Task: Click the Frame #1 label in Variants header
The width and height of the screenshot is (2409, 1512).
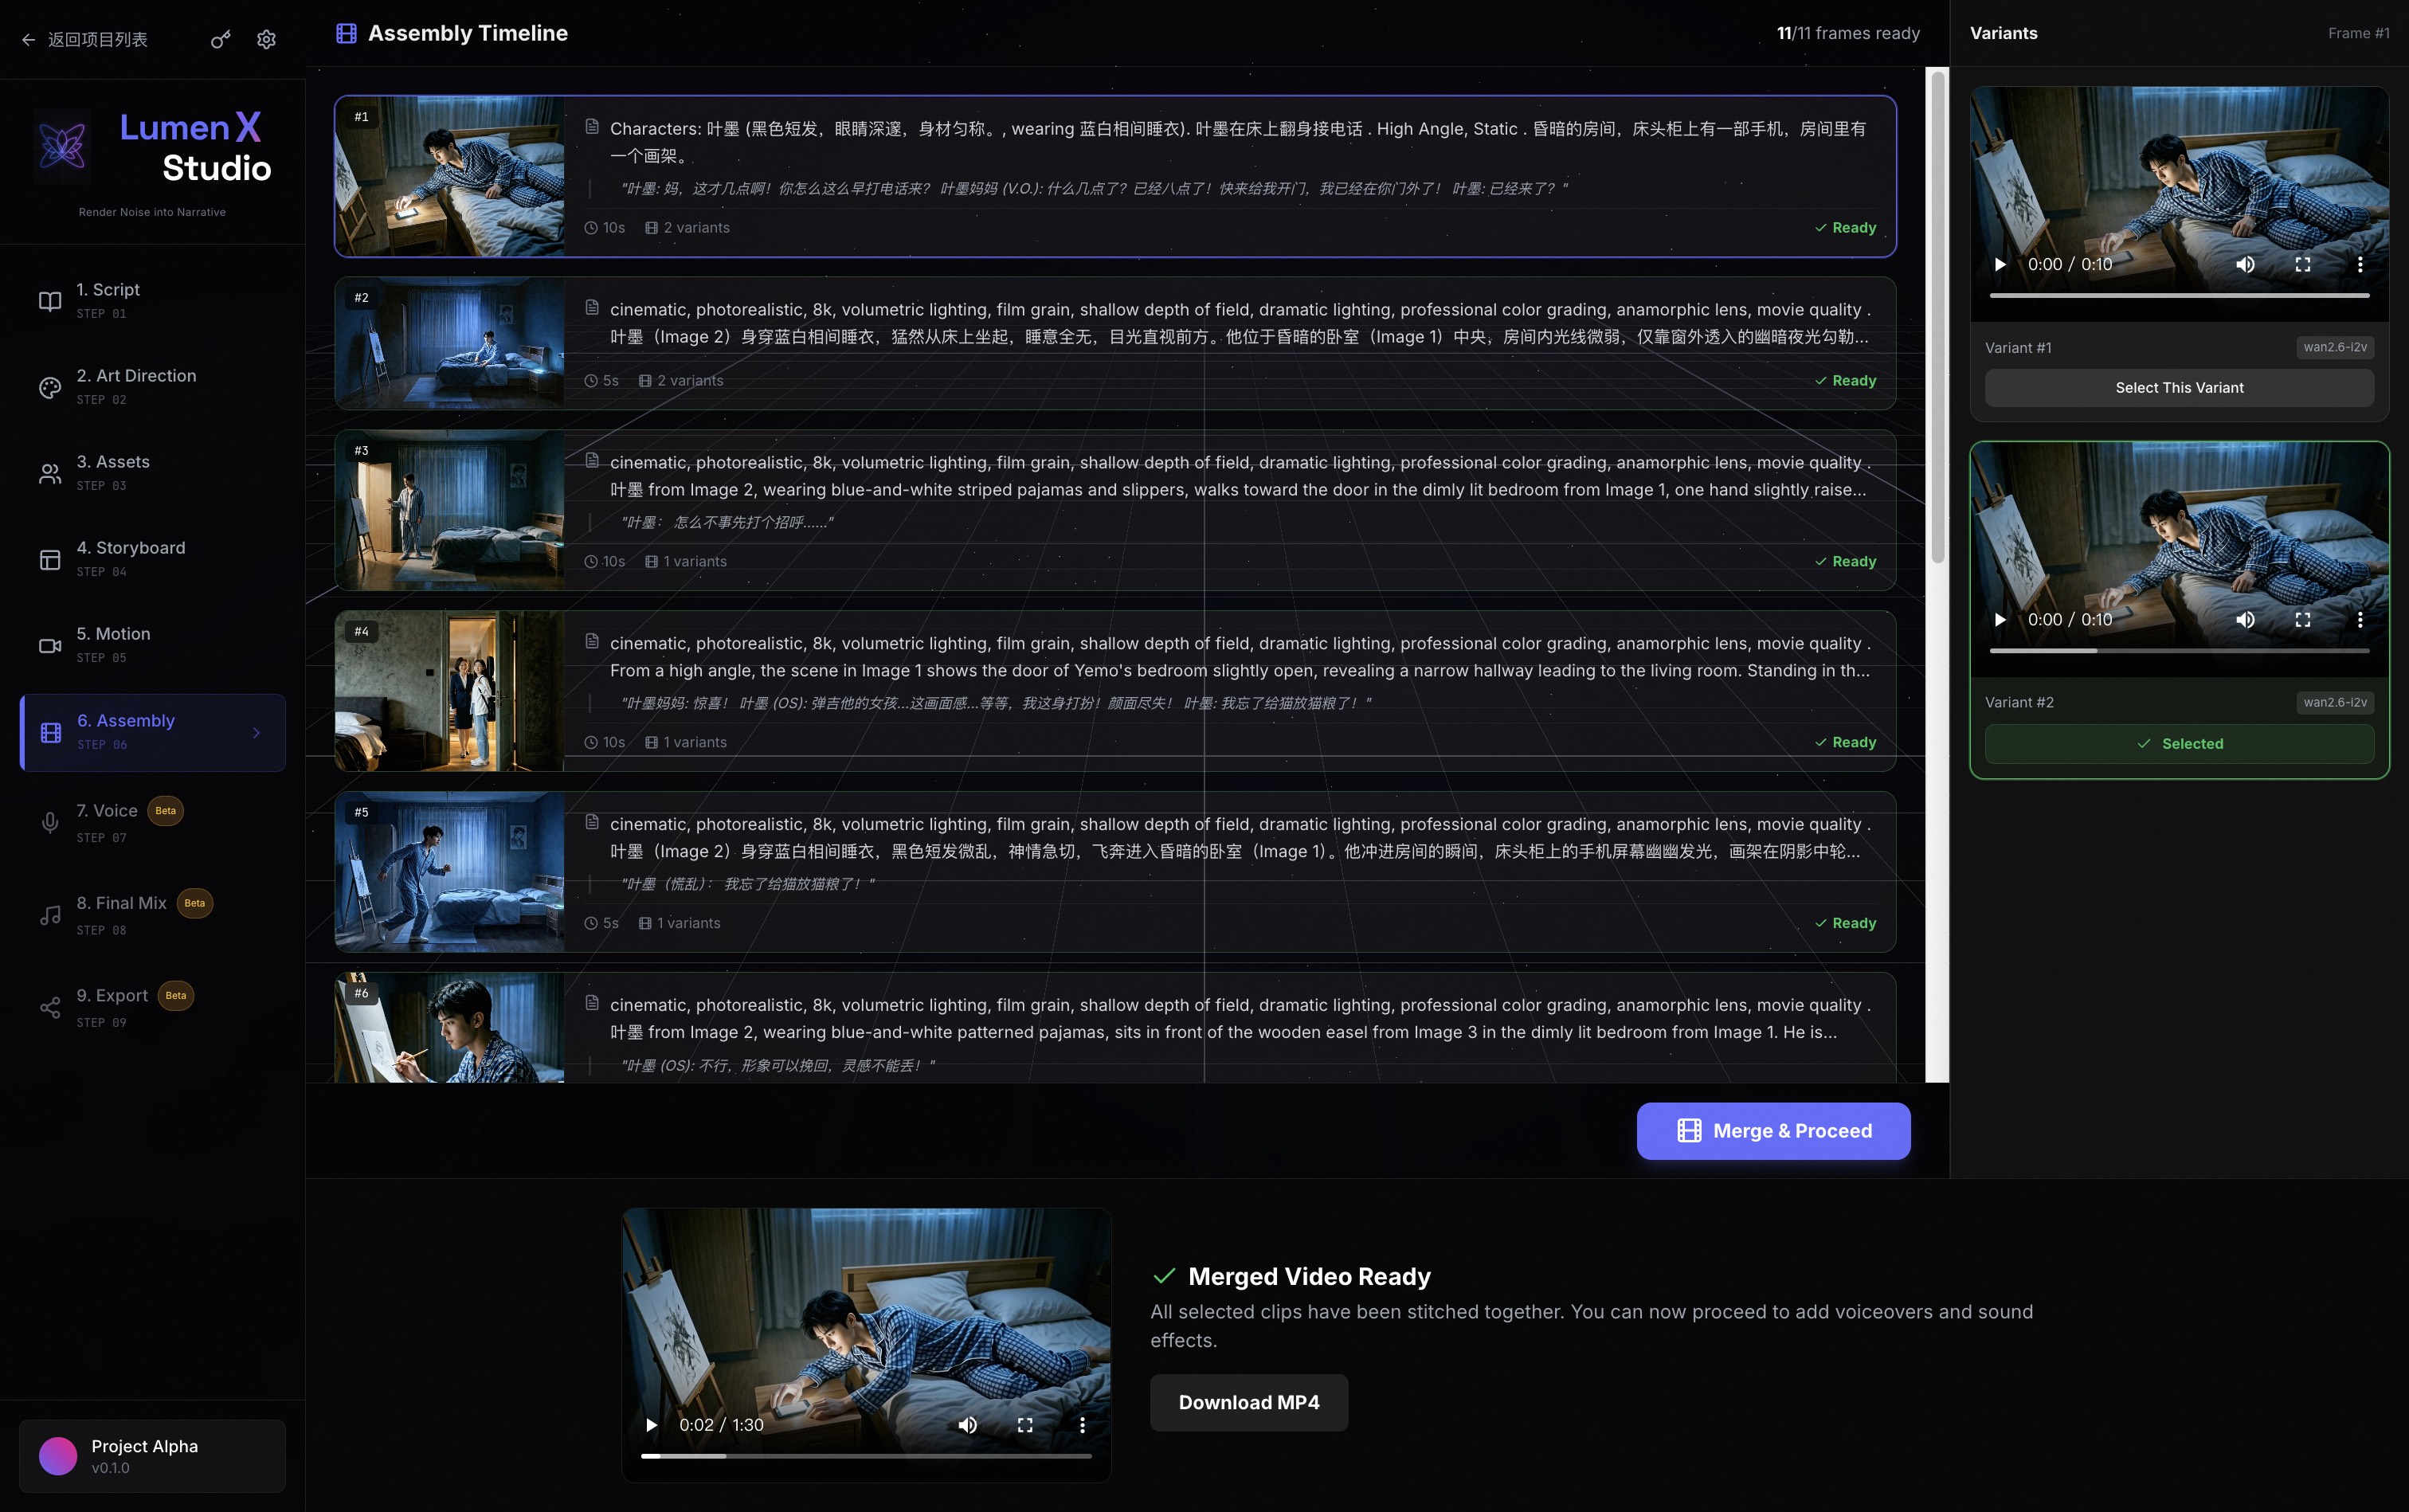Action: [2358, 33]
